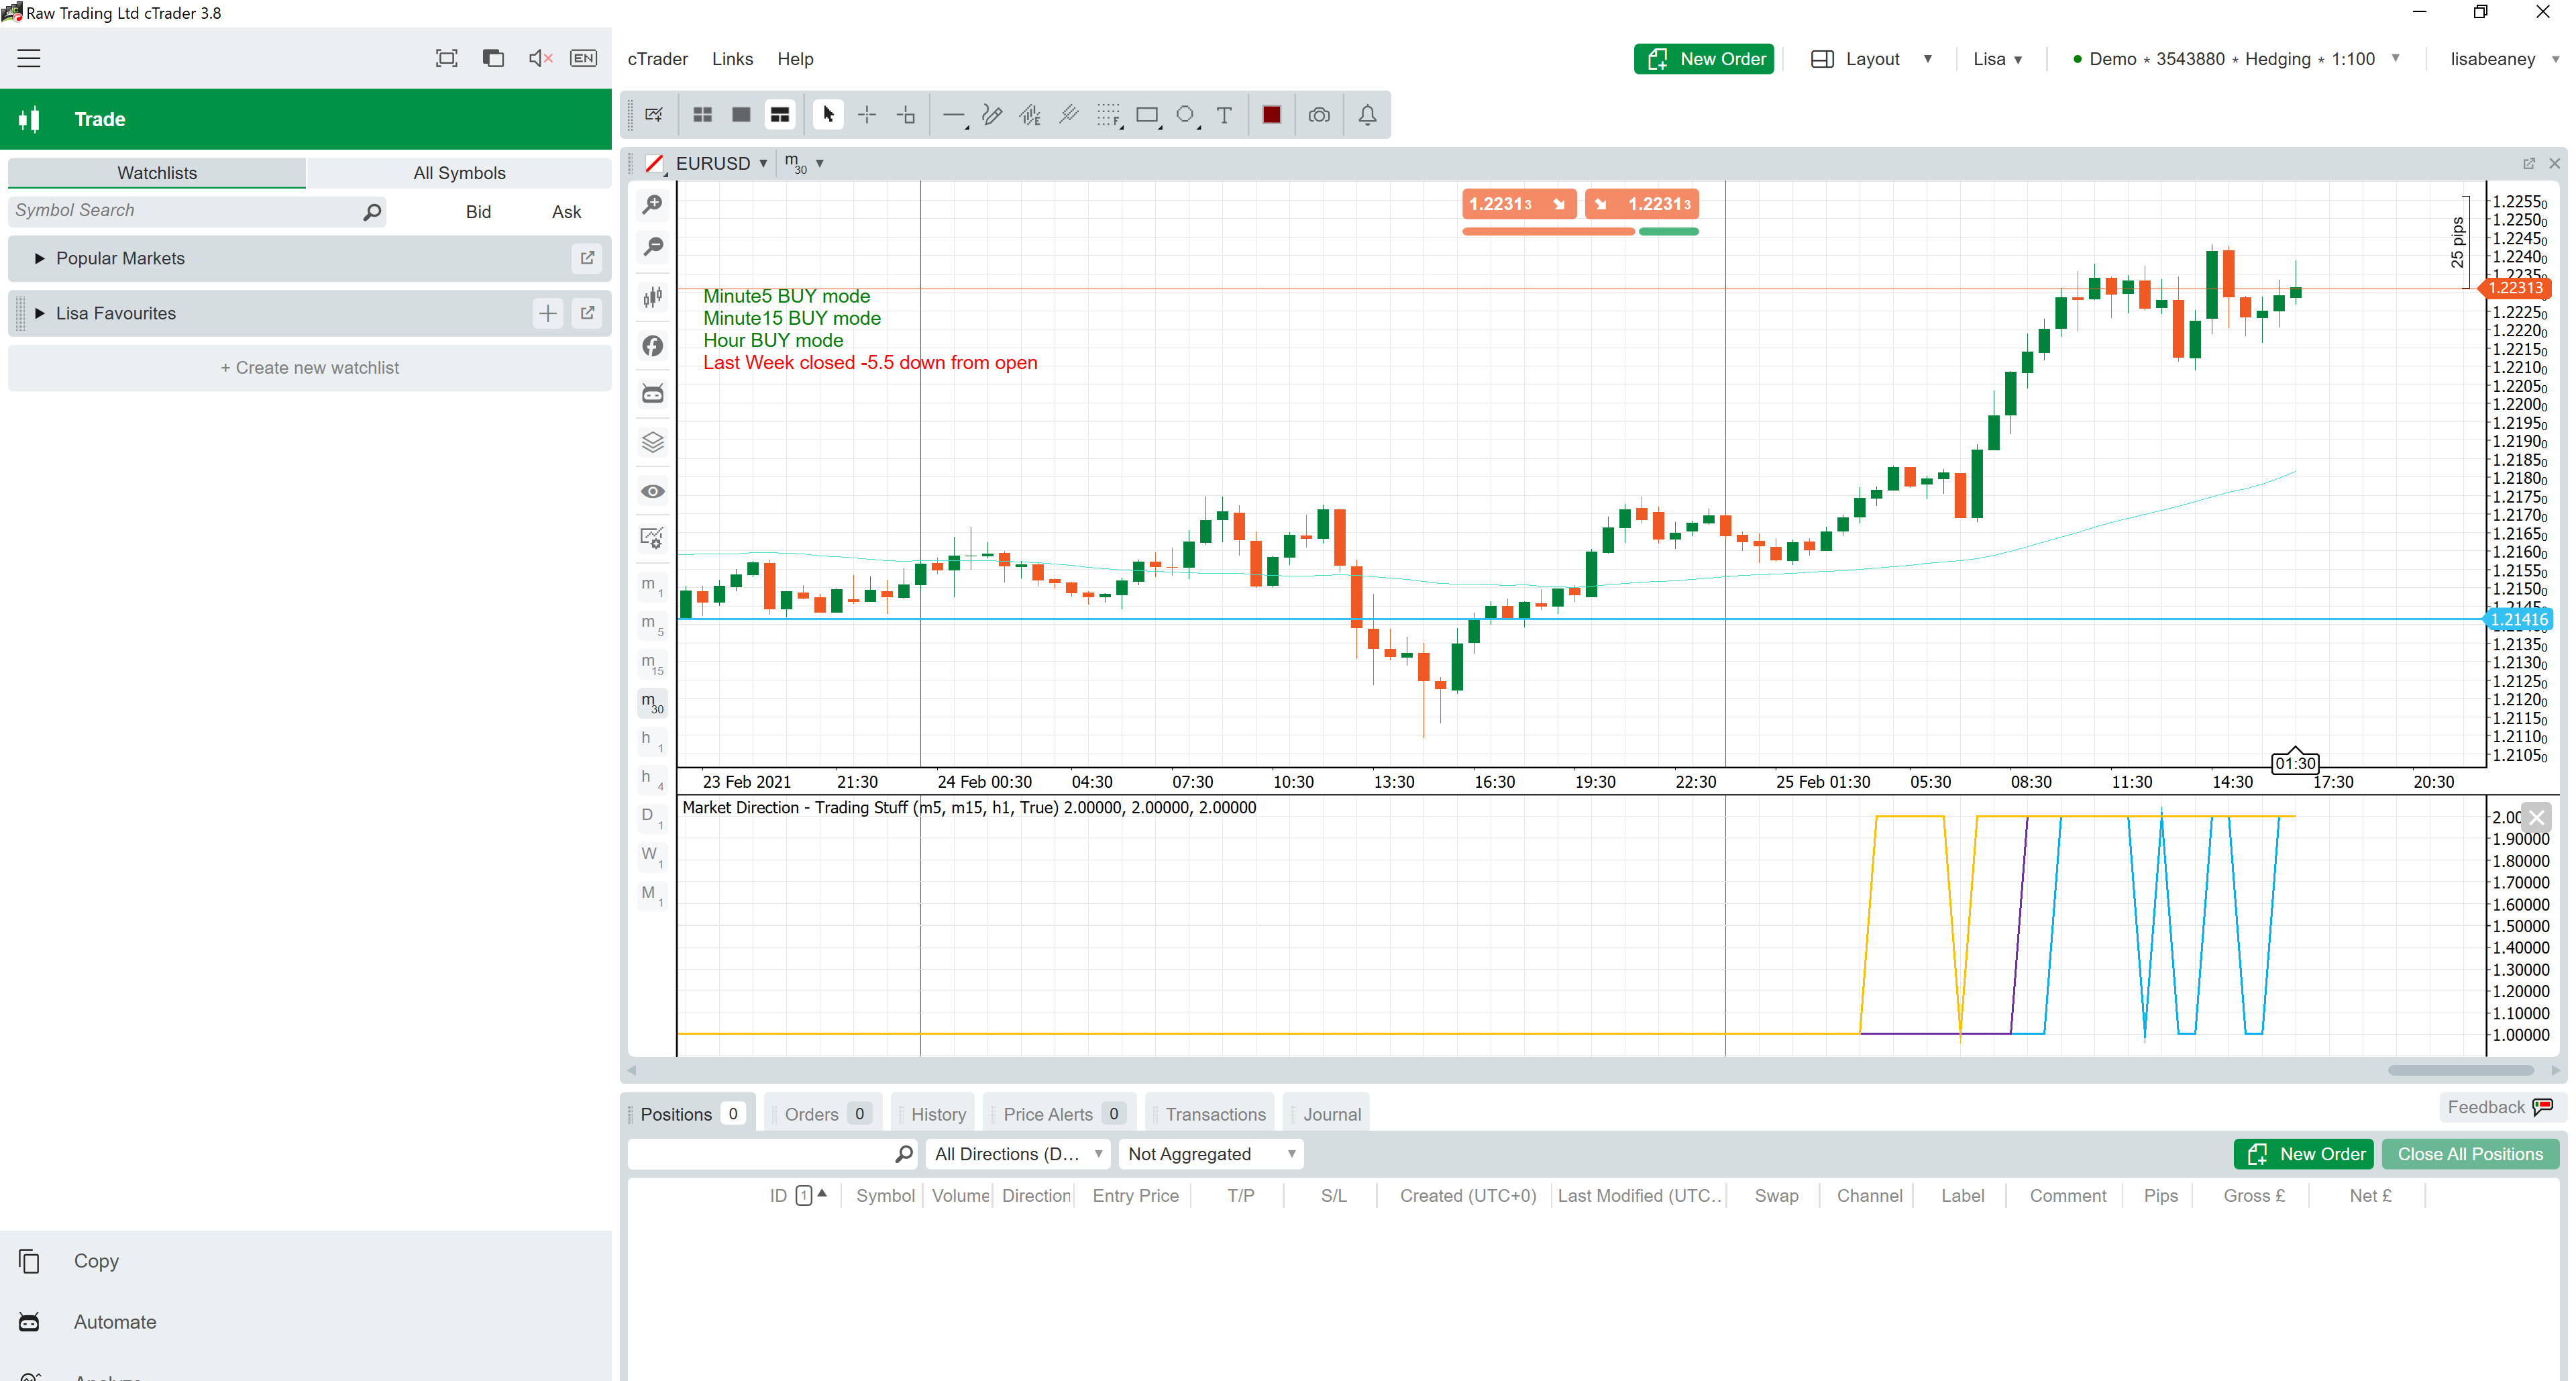Select the pointer cursor tool
The image size is (2576, 1381).
click(x=828, y=115)
